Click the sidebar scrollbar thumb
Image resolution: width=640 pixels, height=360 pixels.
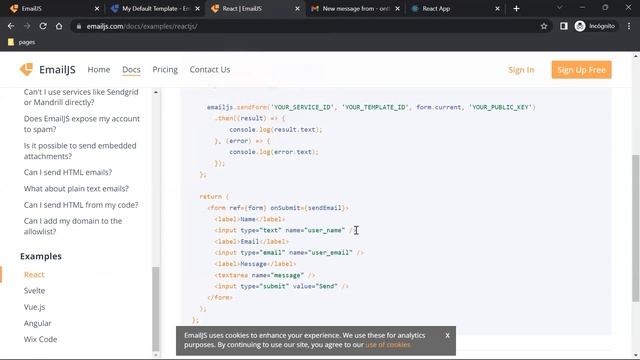[156, 308]
